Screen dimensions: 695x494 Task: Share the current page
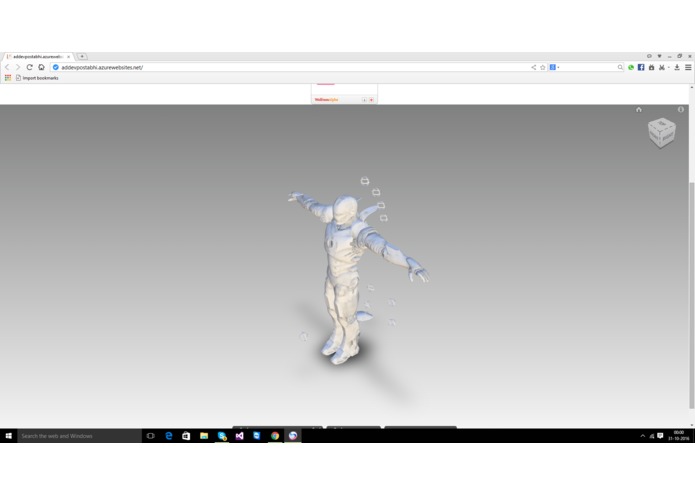point(534,67)
